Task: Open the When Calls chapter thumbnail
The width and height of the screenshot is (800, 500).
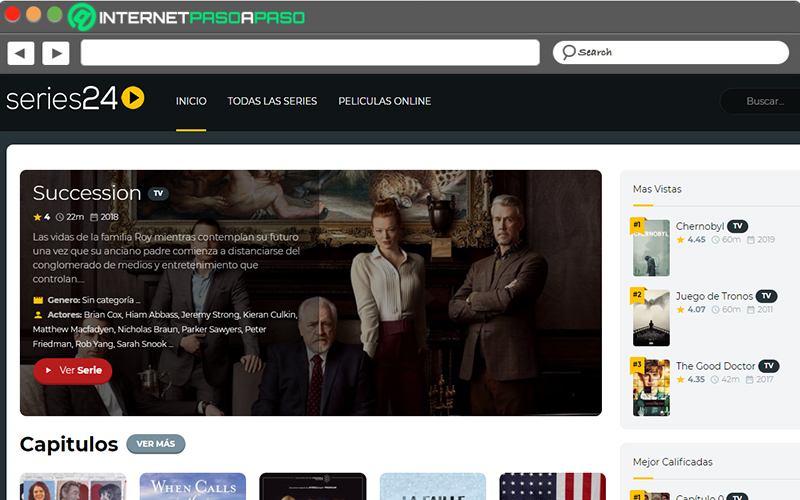Action: (x=193, y=487)
